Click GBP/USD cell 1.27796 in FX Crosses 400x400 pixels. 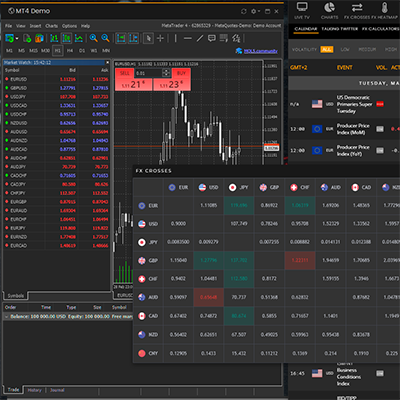click(x=208, y=260)
